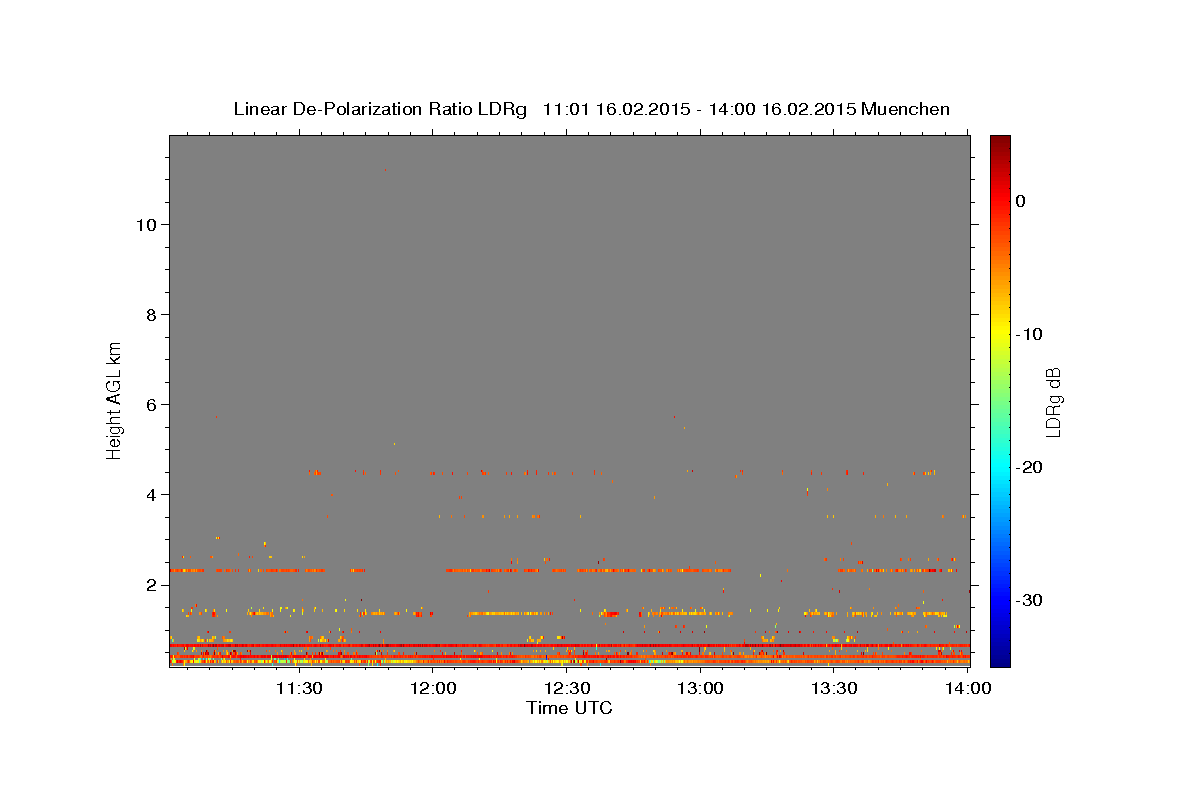Viewport: 1200px width, 800px height.
Task: Click the plot title 'Linear De-Polarization Ratio LDRg'
Action: pyautogui.click(x=380, y=109)
